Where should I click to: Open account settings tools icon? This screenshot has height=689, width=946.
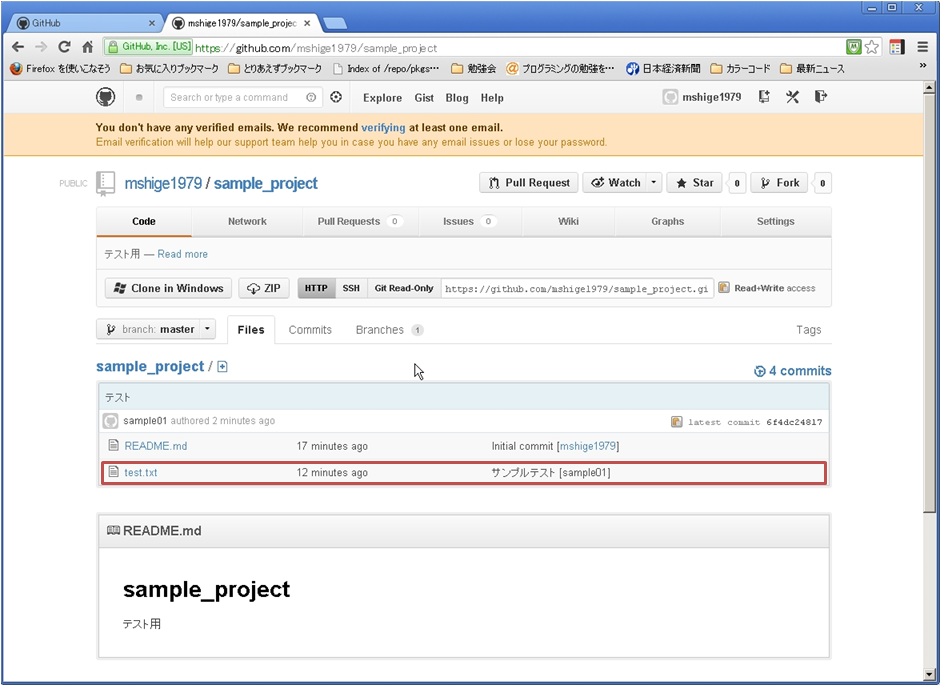(792, 97)
